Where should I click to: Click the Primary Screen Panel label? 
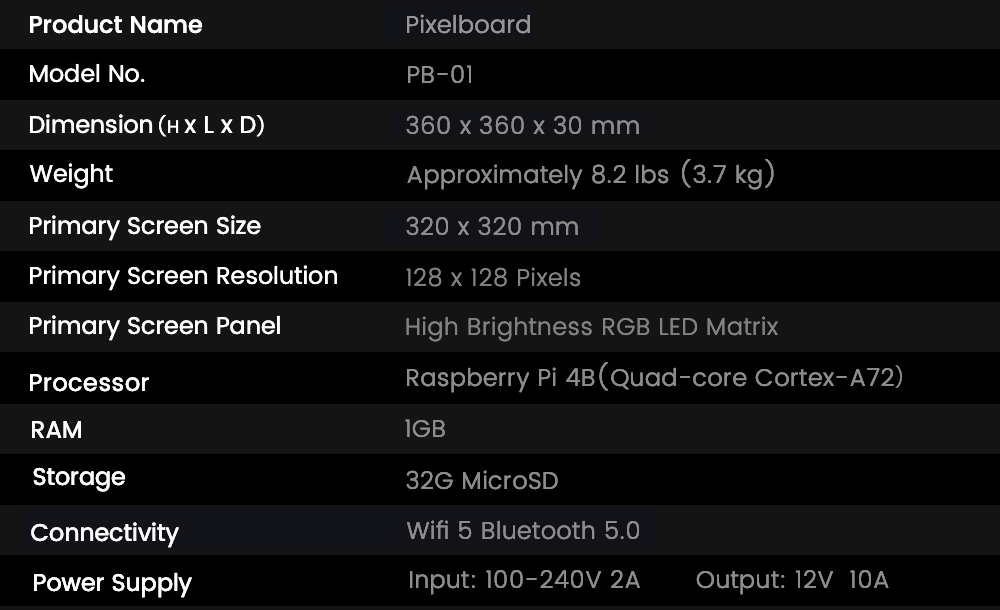click(x=155, y=326)
